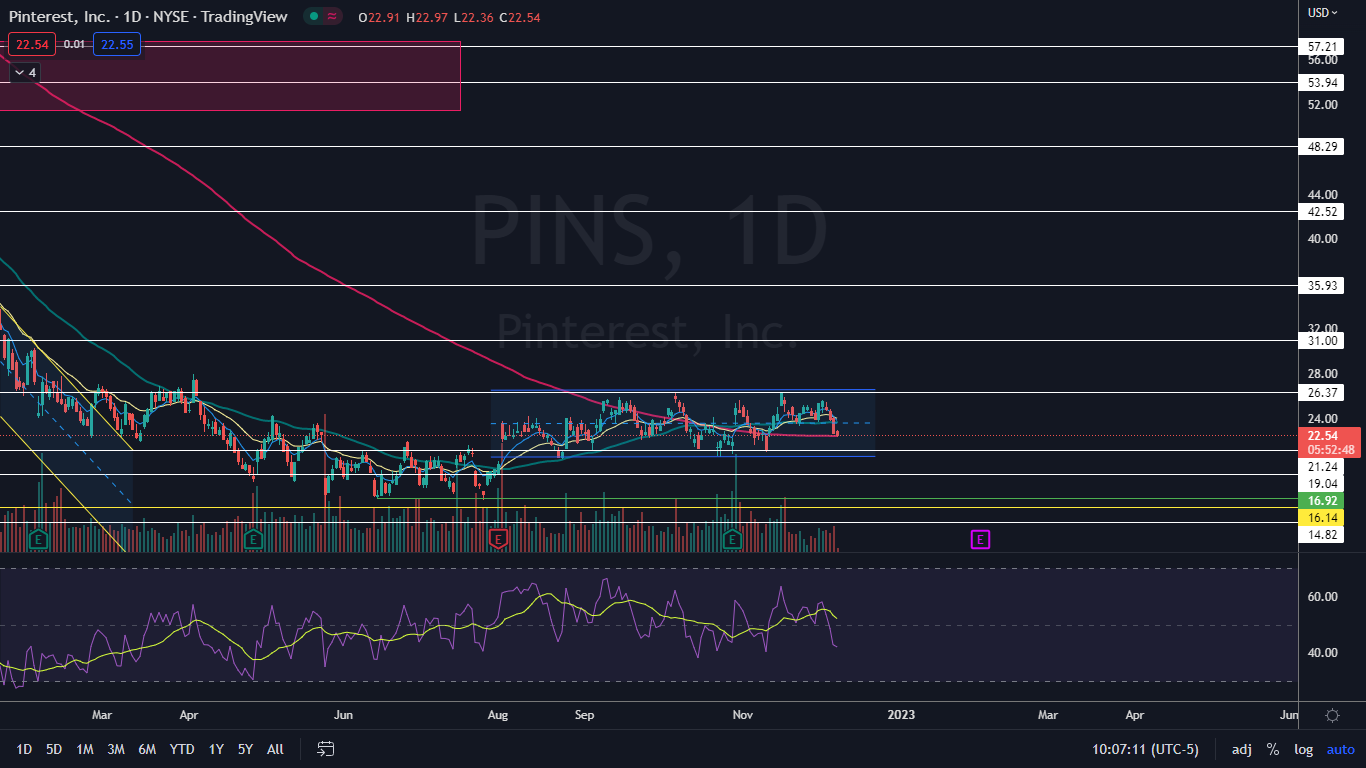Click the RSI 40.00 scale label
Image resolution: width=1366 pixels, height=768 pixels.
(1323, 653)
